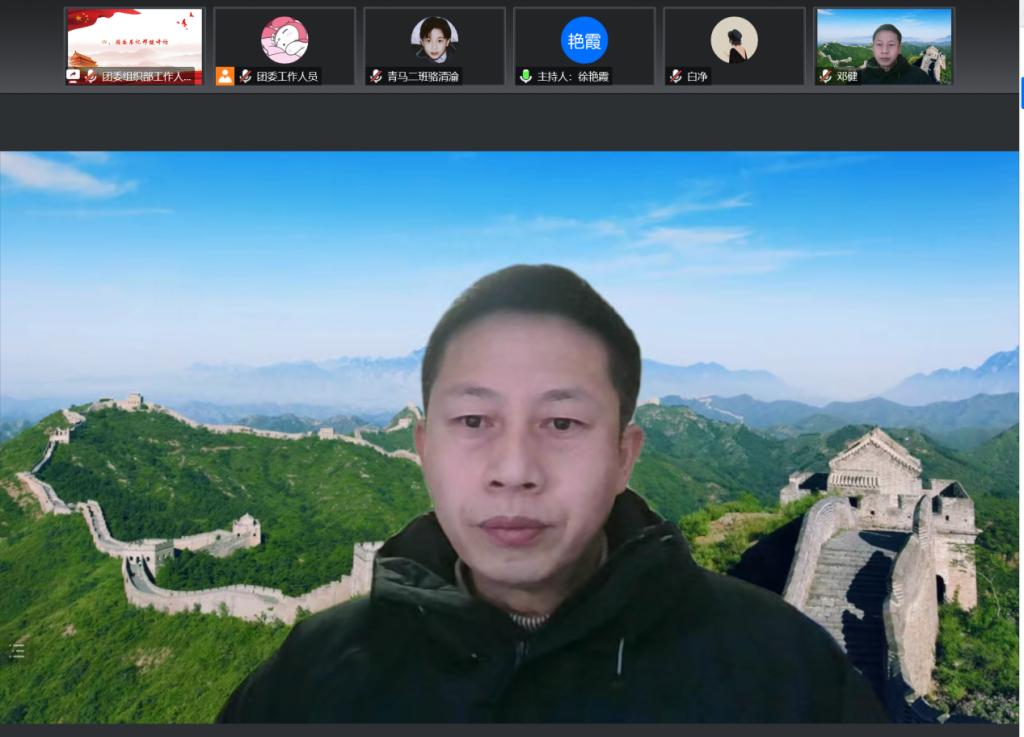Click muted microphone icon next to 邓健
The image size is (1024, 737).
(x=826, y=76)
